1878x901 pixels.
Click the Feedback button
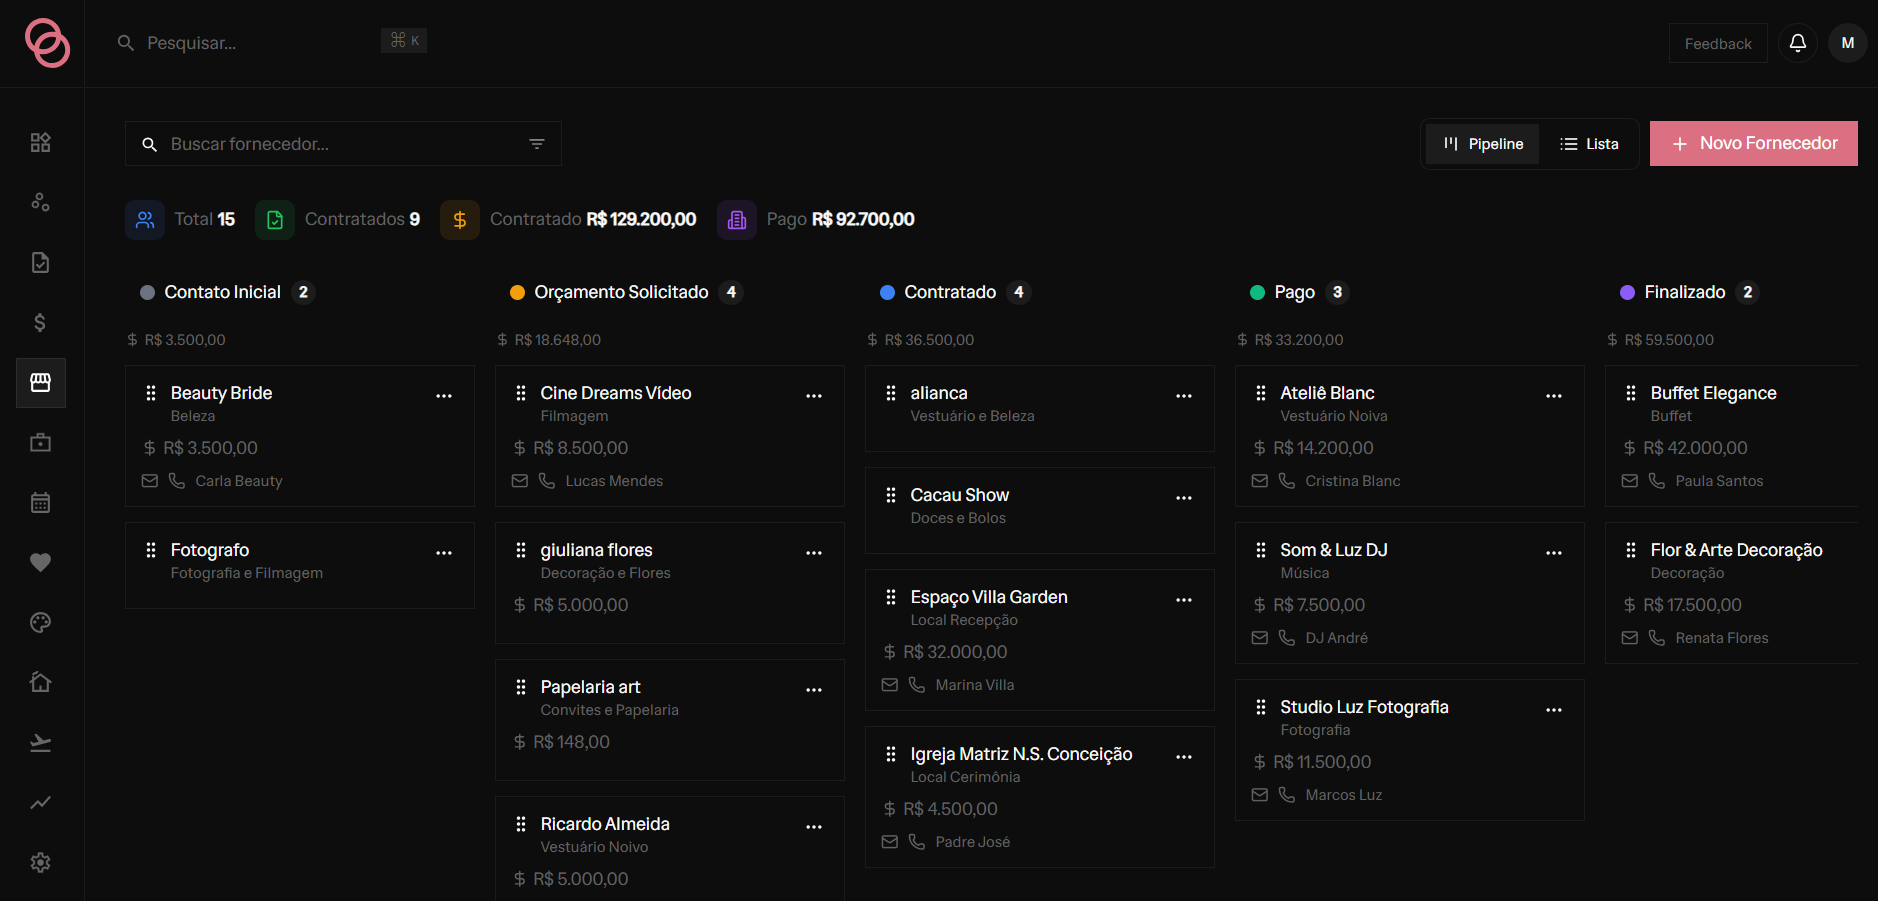click(x=1718, y=43)
